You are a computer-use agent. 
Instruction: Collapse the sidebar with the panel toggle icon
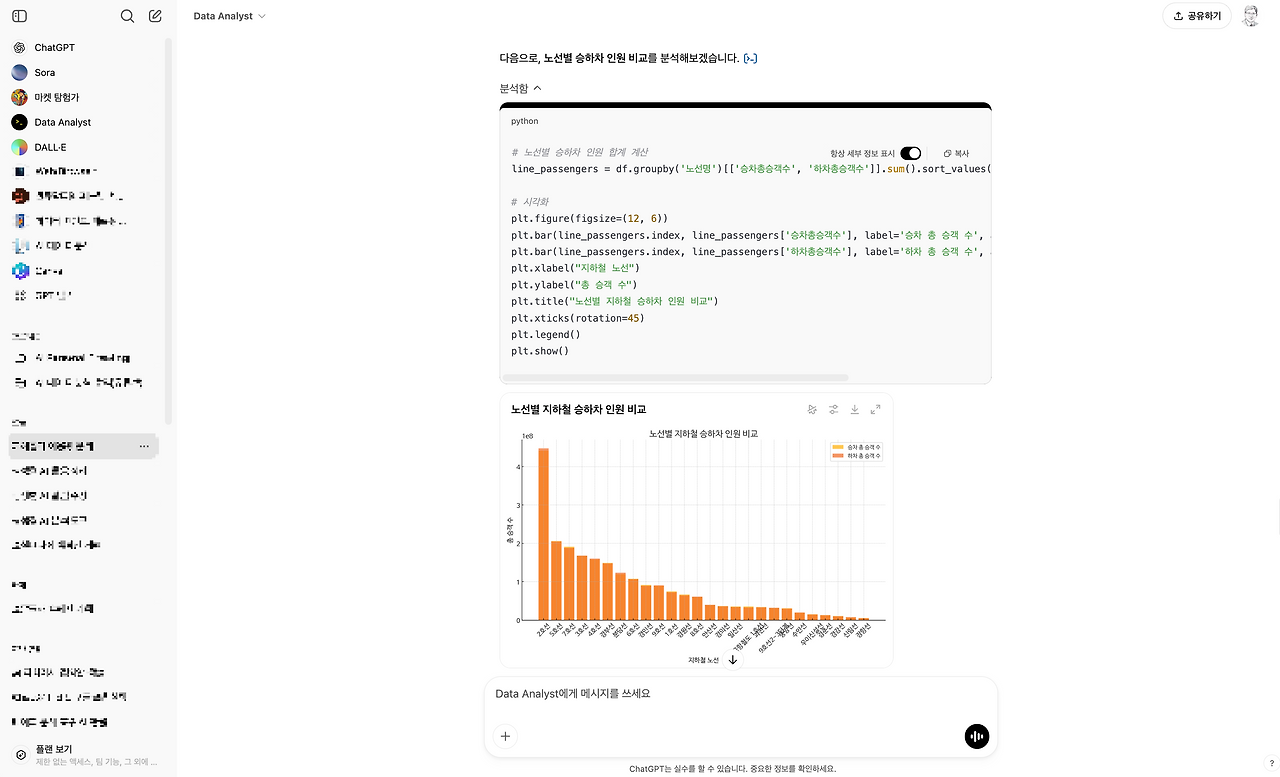point(20,16)
